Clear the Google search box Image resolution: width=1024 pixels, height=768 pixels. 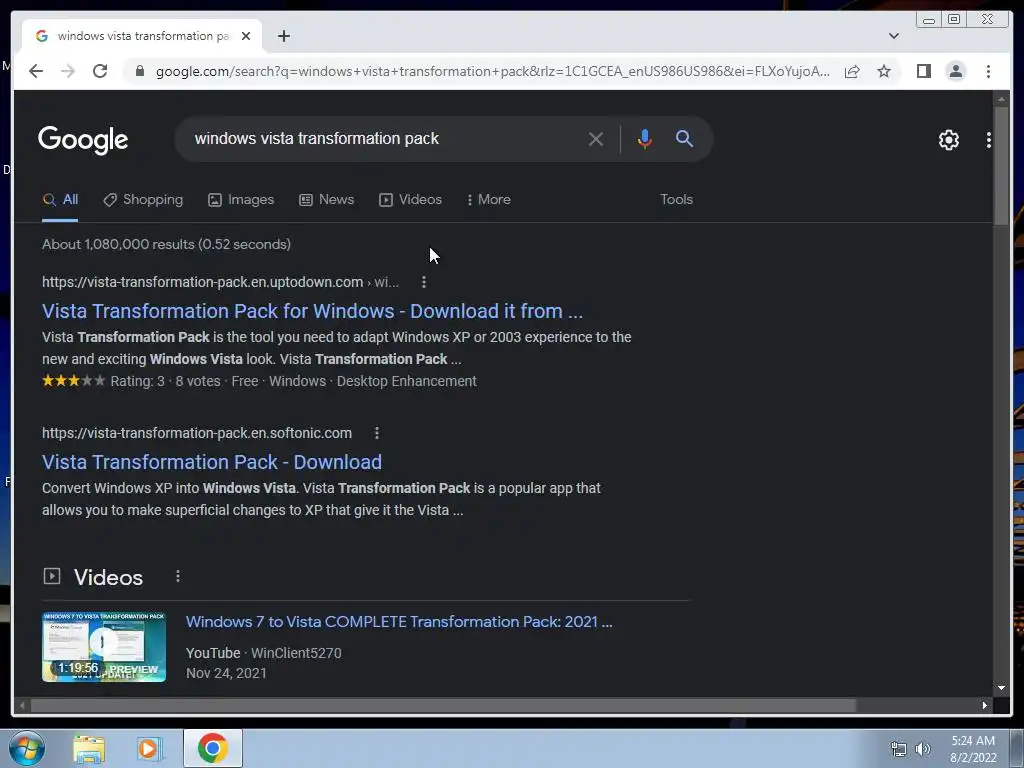(x=595, y=139)
